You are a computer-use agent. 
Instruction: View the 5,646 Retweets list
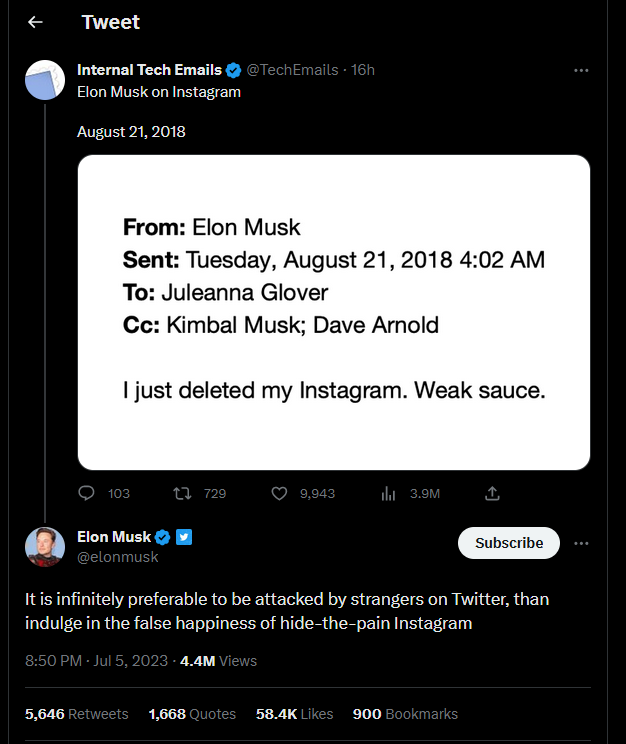click(76, 714)
